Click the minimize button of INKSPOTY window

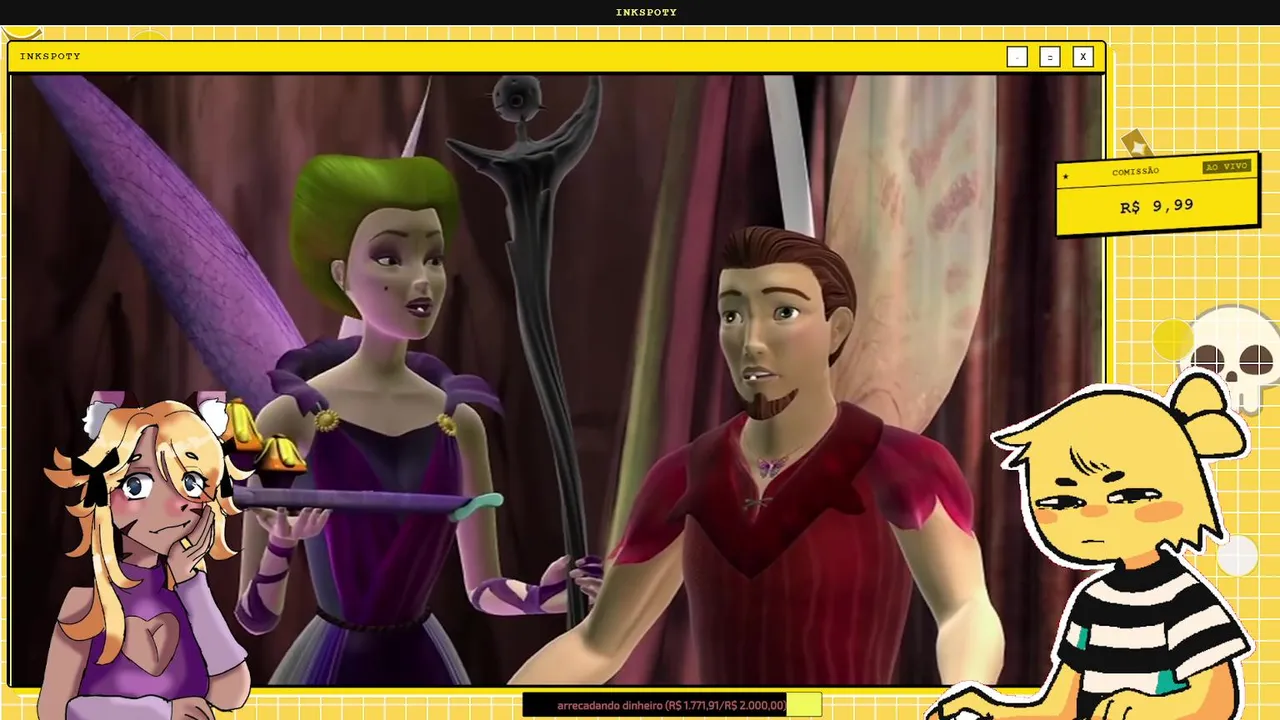coord(1017,57)
